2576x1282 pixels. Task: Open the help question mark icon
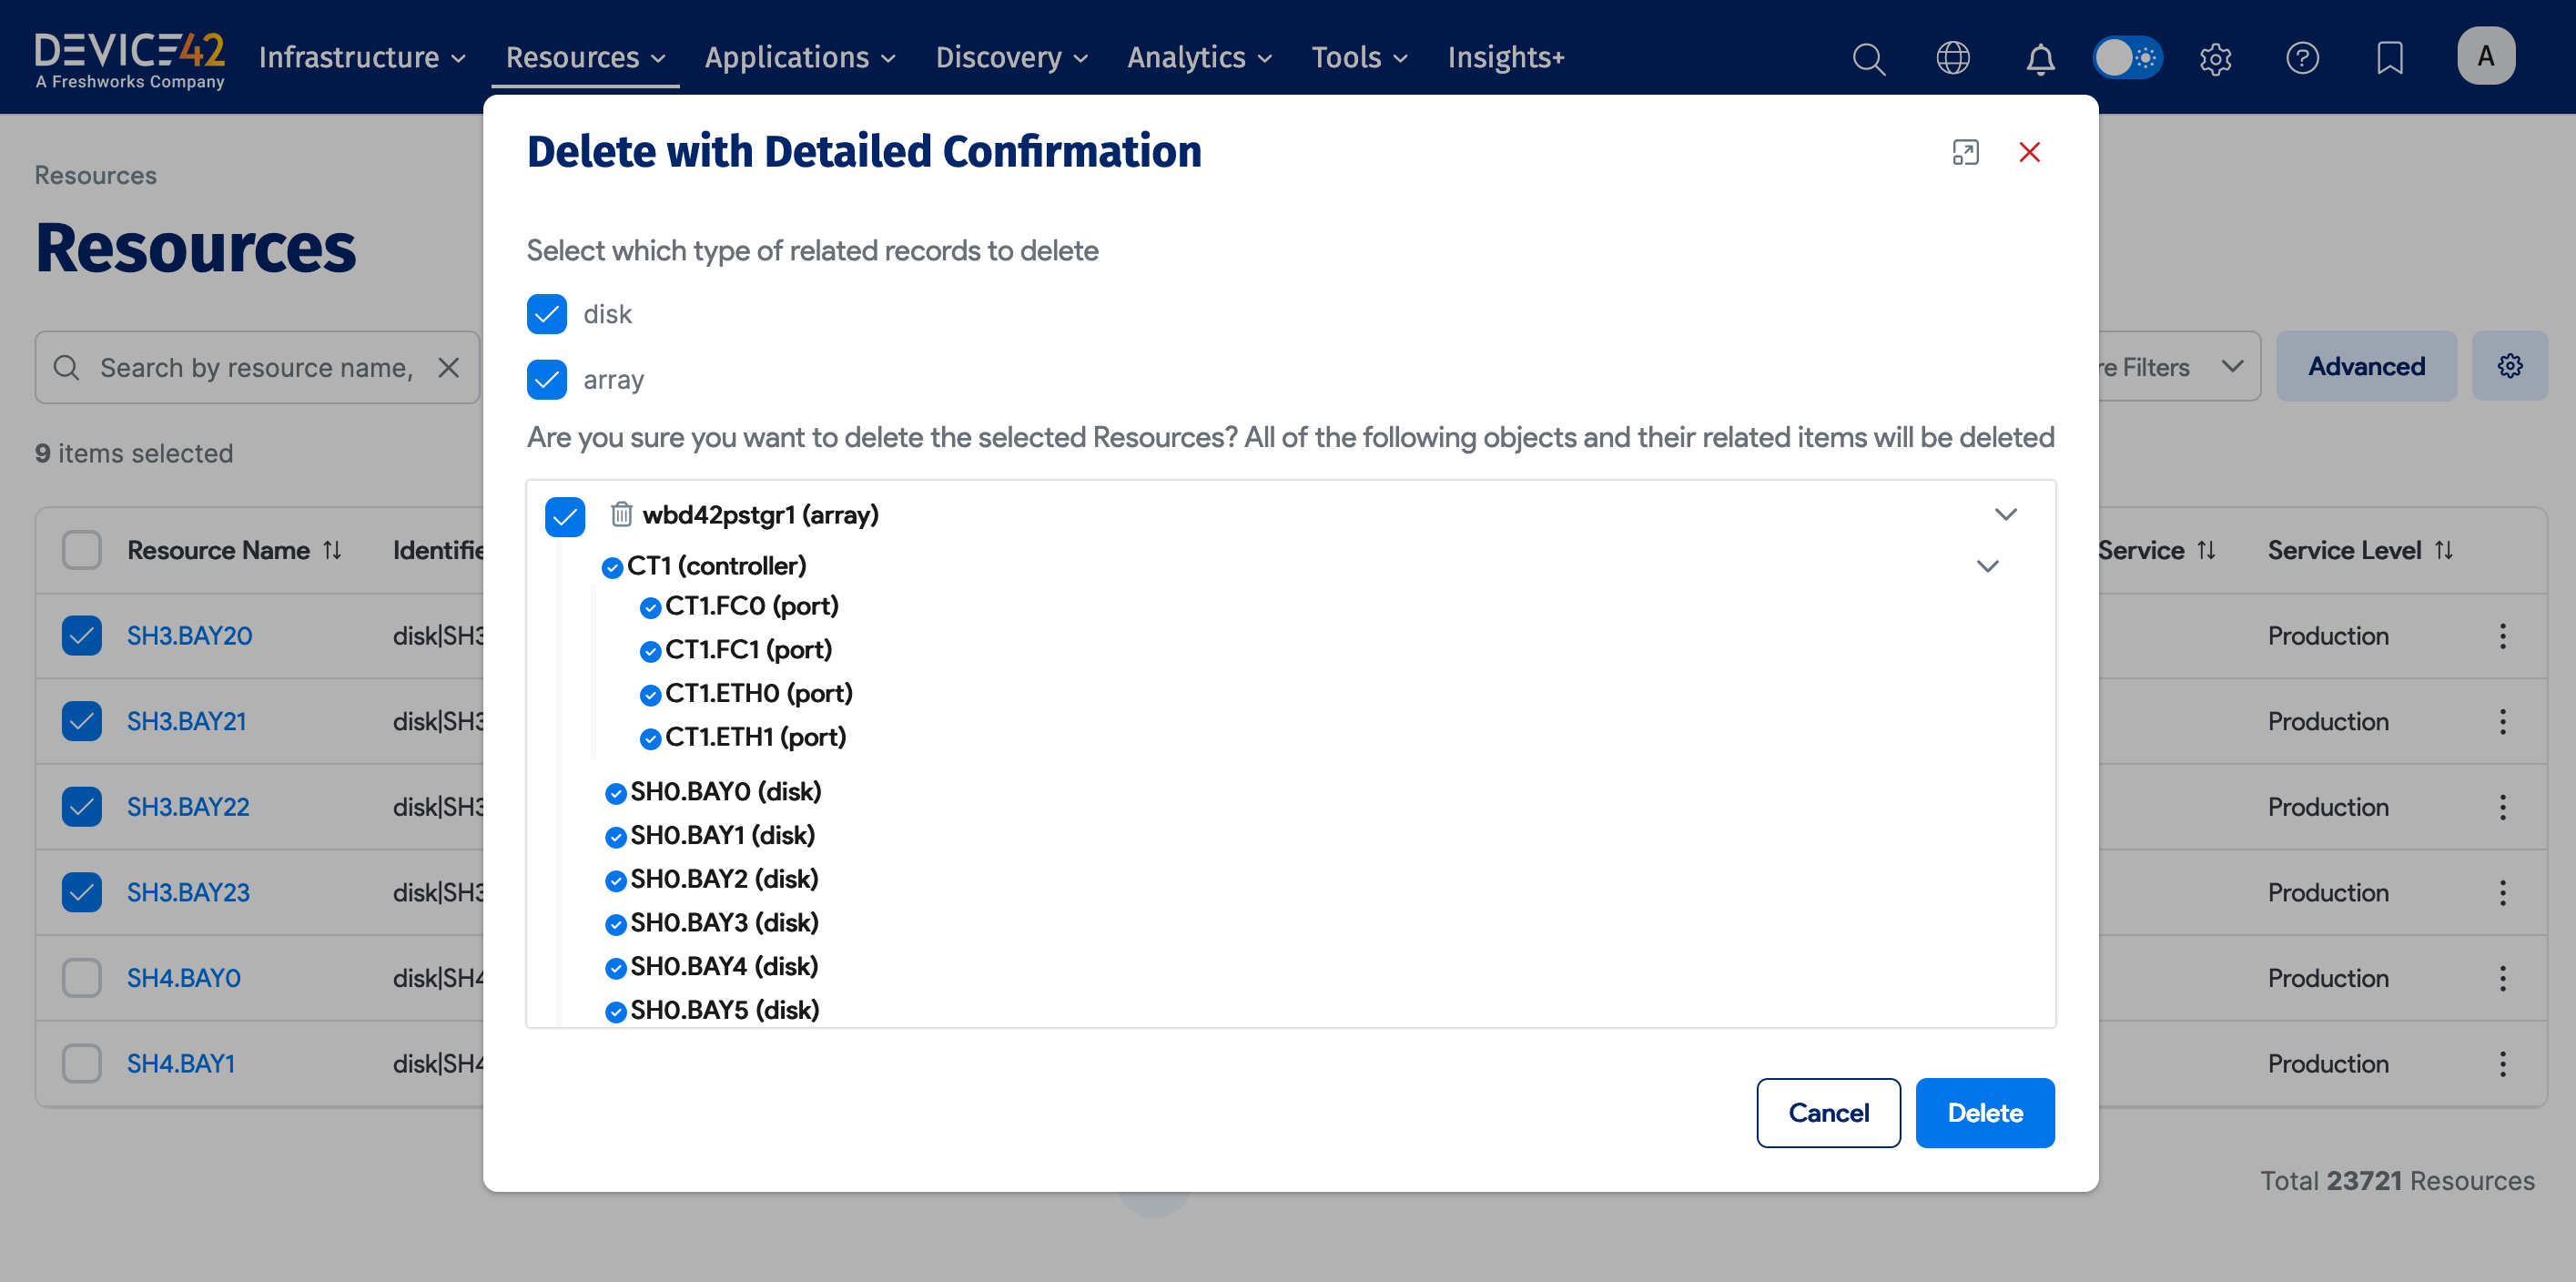coord(2302,58)
